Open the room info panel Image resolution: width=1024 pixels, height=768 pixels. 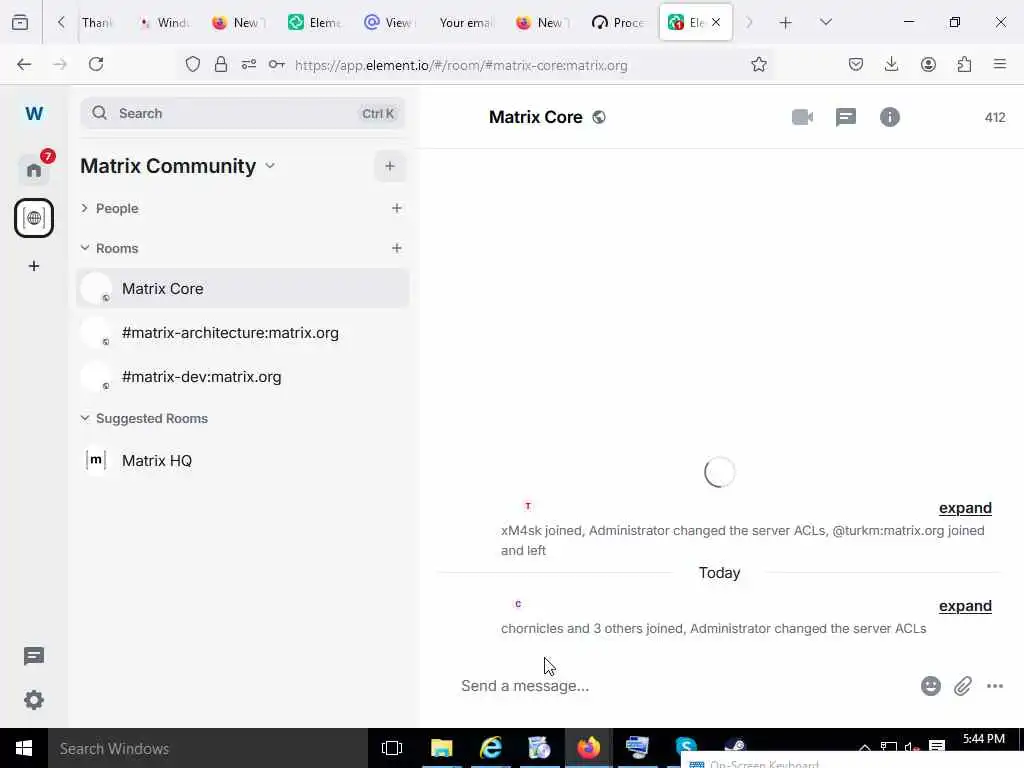pyautogui.click(x=889, y=118)
